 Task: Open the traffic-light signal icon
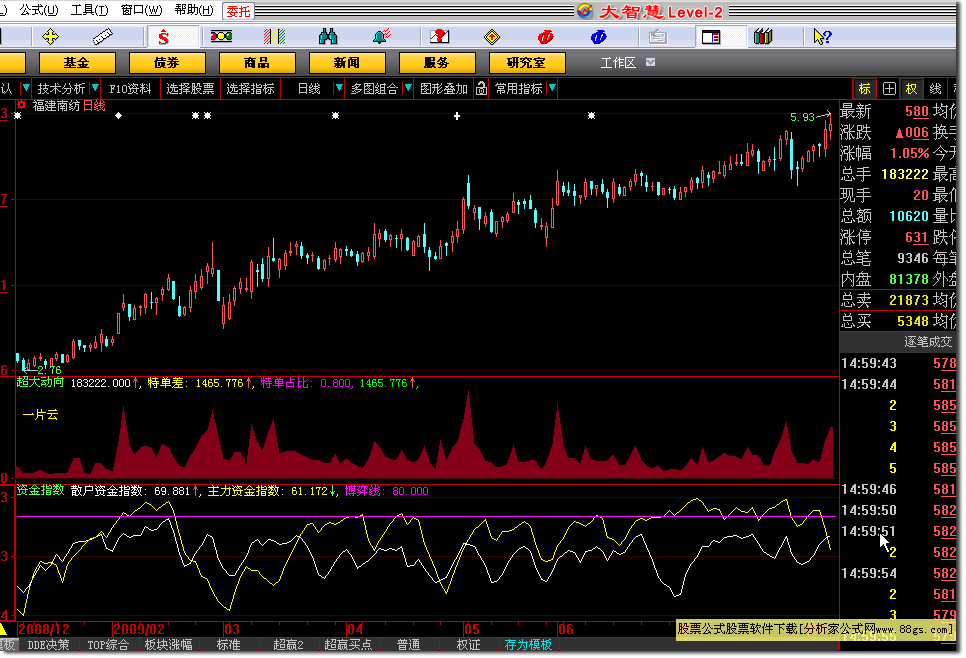tap(221, 36)
